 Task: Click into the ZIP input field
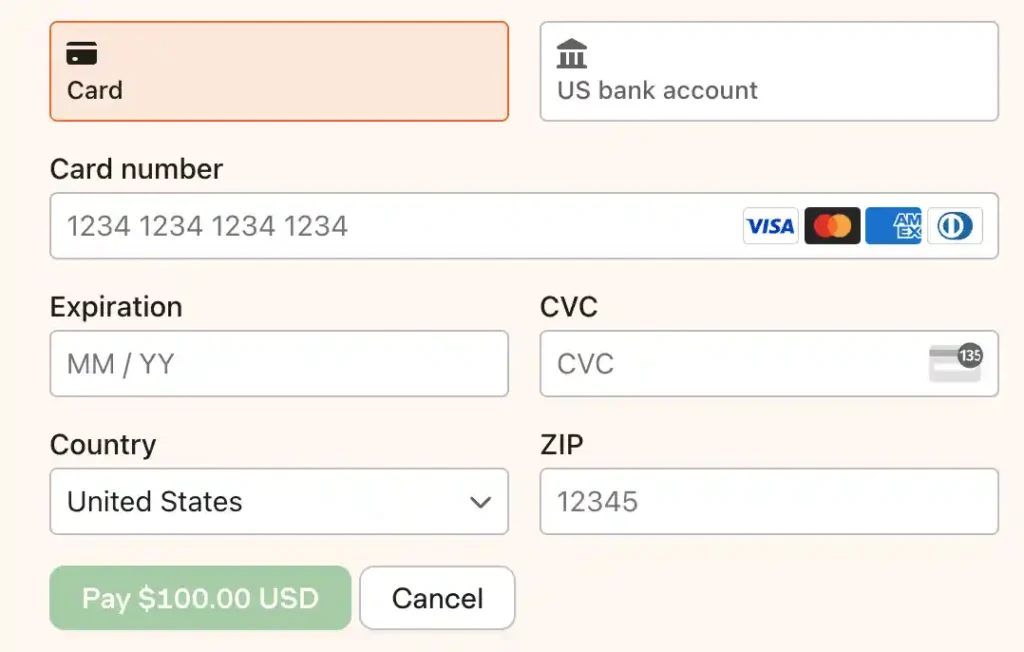point(769,501)
